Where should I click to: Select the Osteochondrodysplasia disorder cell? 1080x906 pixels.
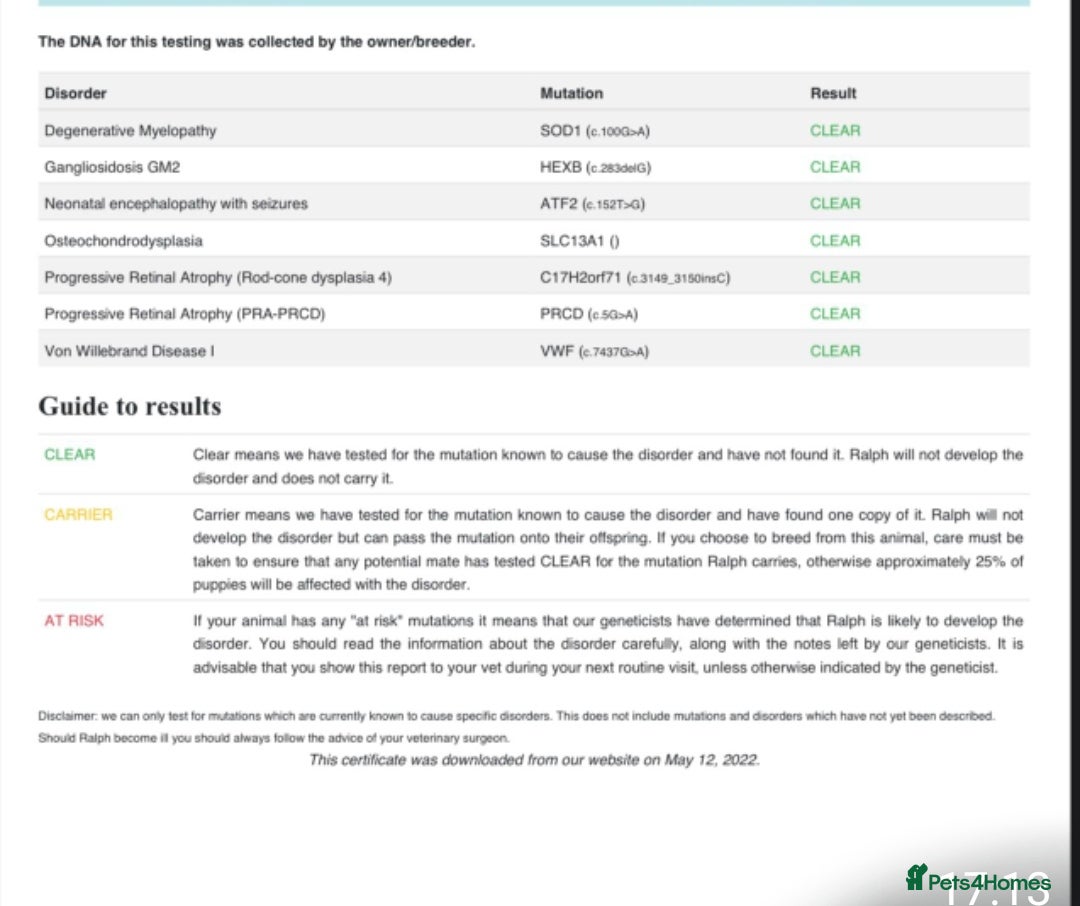[123, 240]
